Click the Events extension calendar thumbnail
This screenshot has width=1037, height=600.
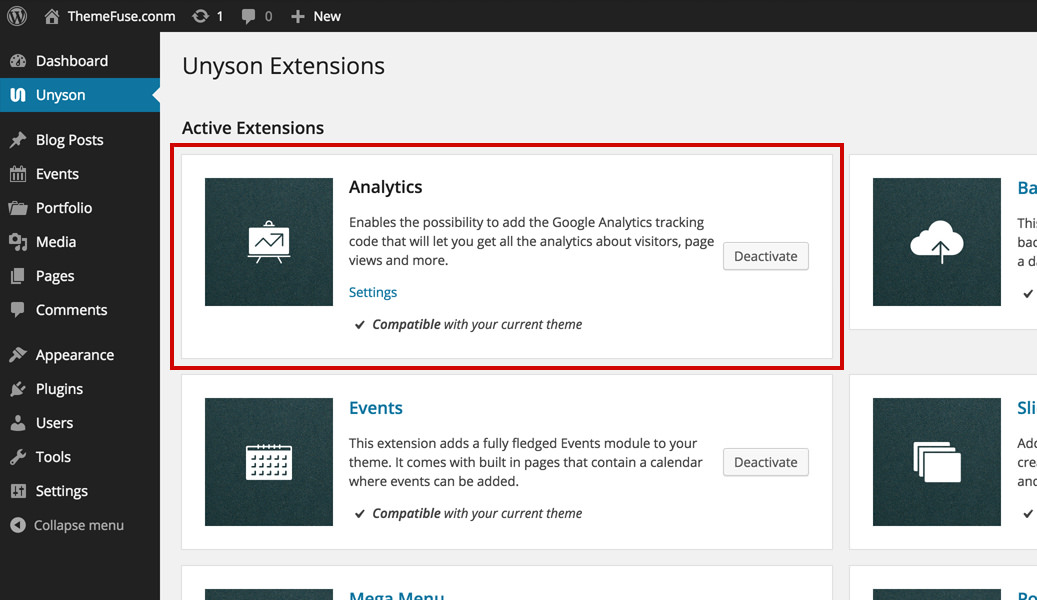[269, 462]
